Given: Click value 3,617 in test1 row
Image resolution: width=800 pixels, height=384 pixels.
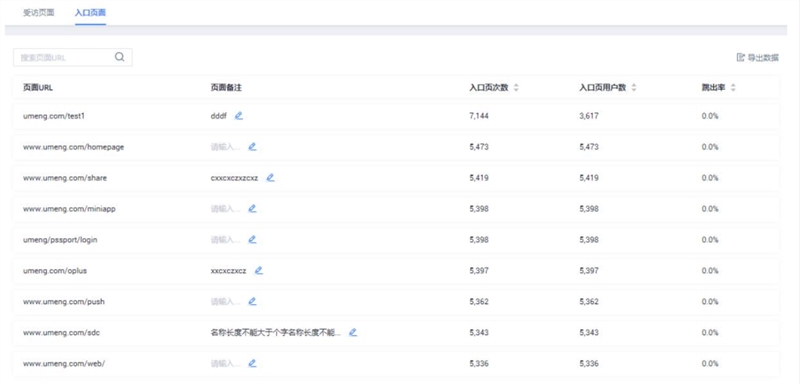Looking at the screenshot, I should pyautogui.click(x=589, y=116).
